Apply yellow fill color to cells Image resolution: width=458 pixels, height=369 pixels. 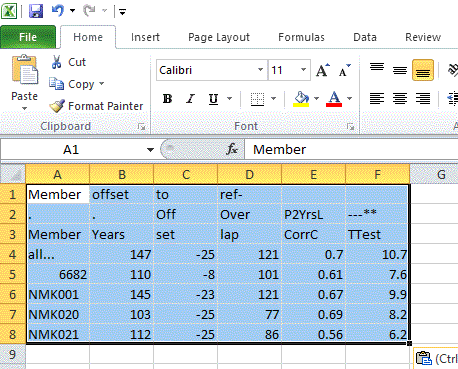tap(301, 99)
